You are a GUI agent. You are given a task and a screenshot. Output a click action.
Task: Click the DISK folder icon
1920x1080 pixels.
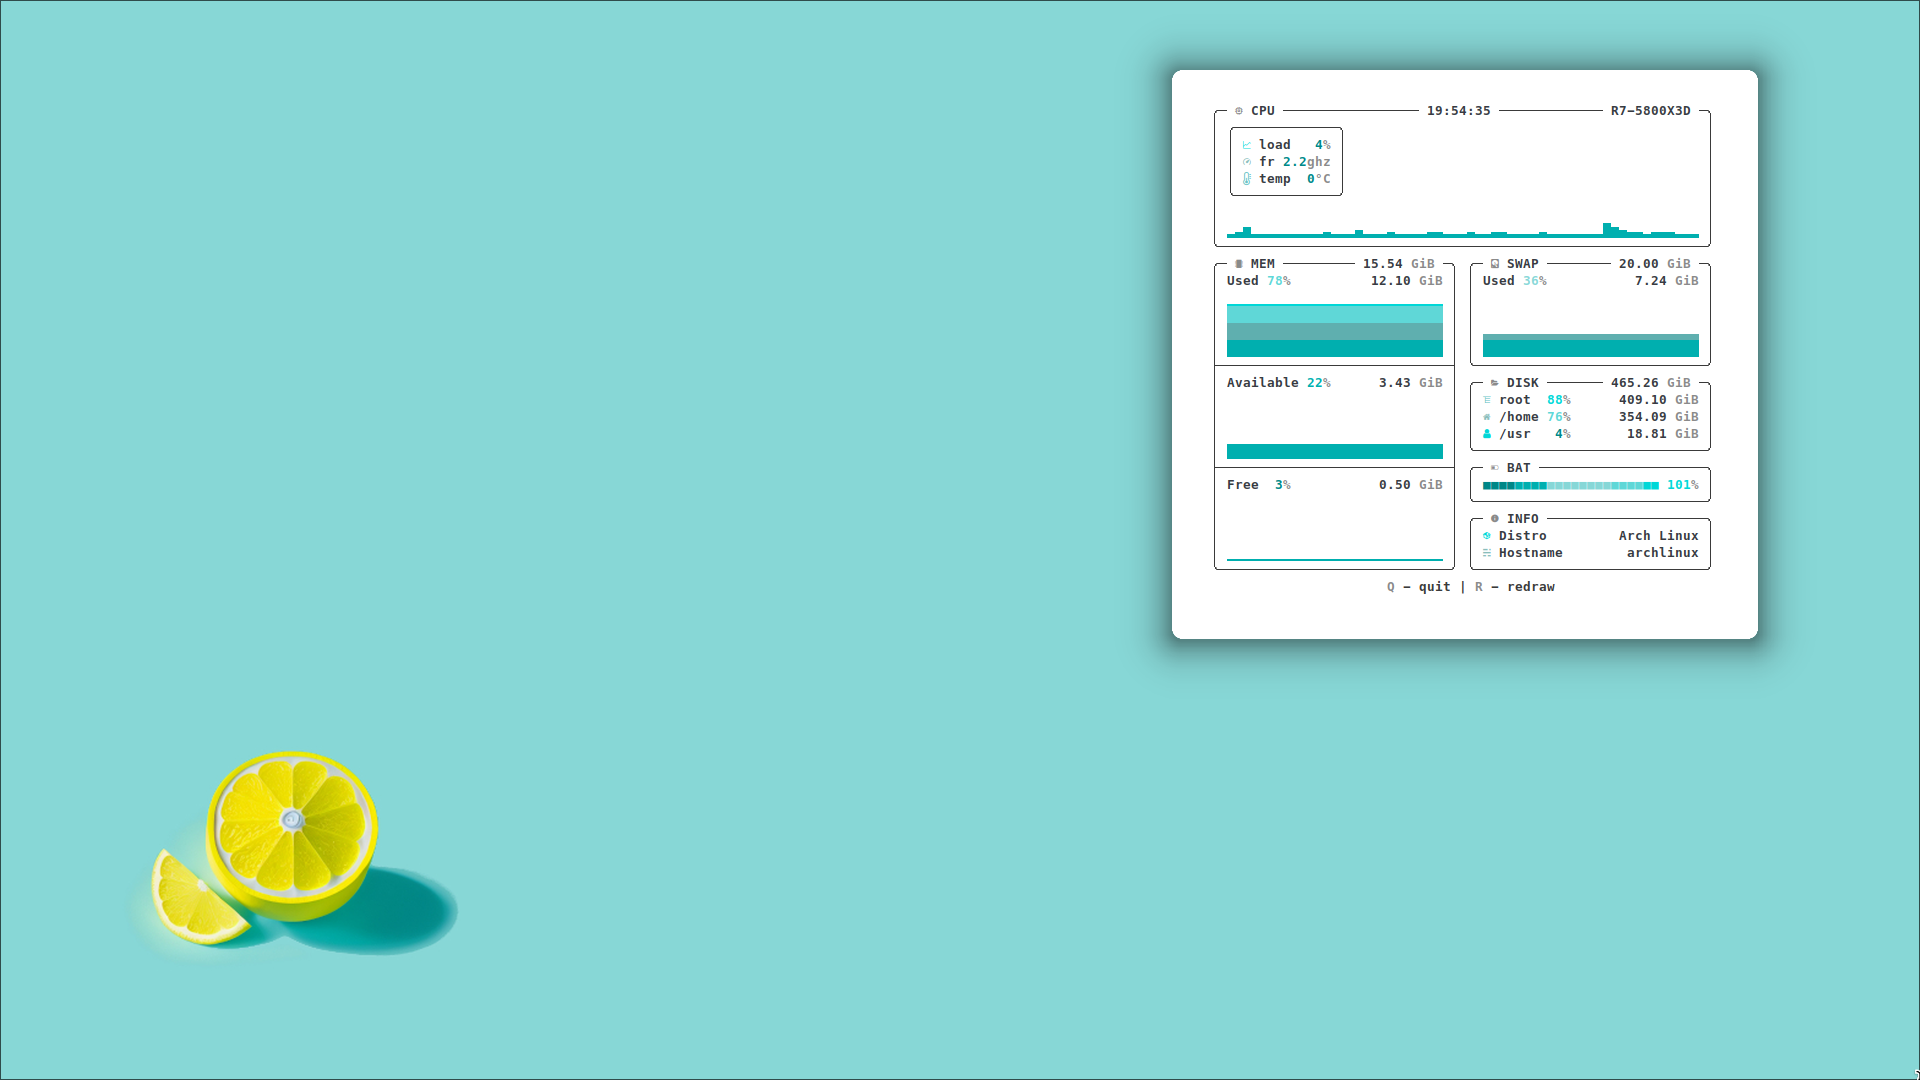click(1495, 383)
